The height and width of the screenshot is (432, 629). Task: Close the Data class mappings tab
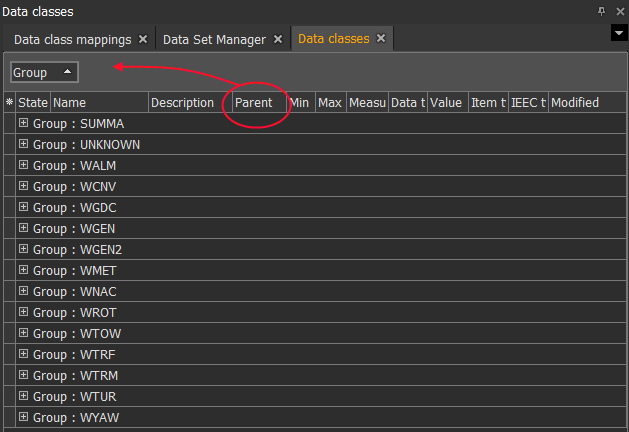pos(143,39)
